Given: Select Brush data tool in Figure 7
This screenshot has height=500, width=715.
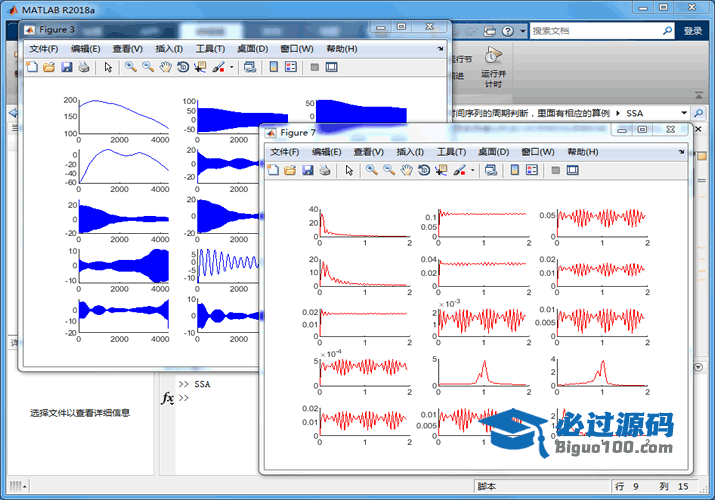Looking at the screenshot, I should 460,170.
